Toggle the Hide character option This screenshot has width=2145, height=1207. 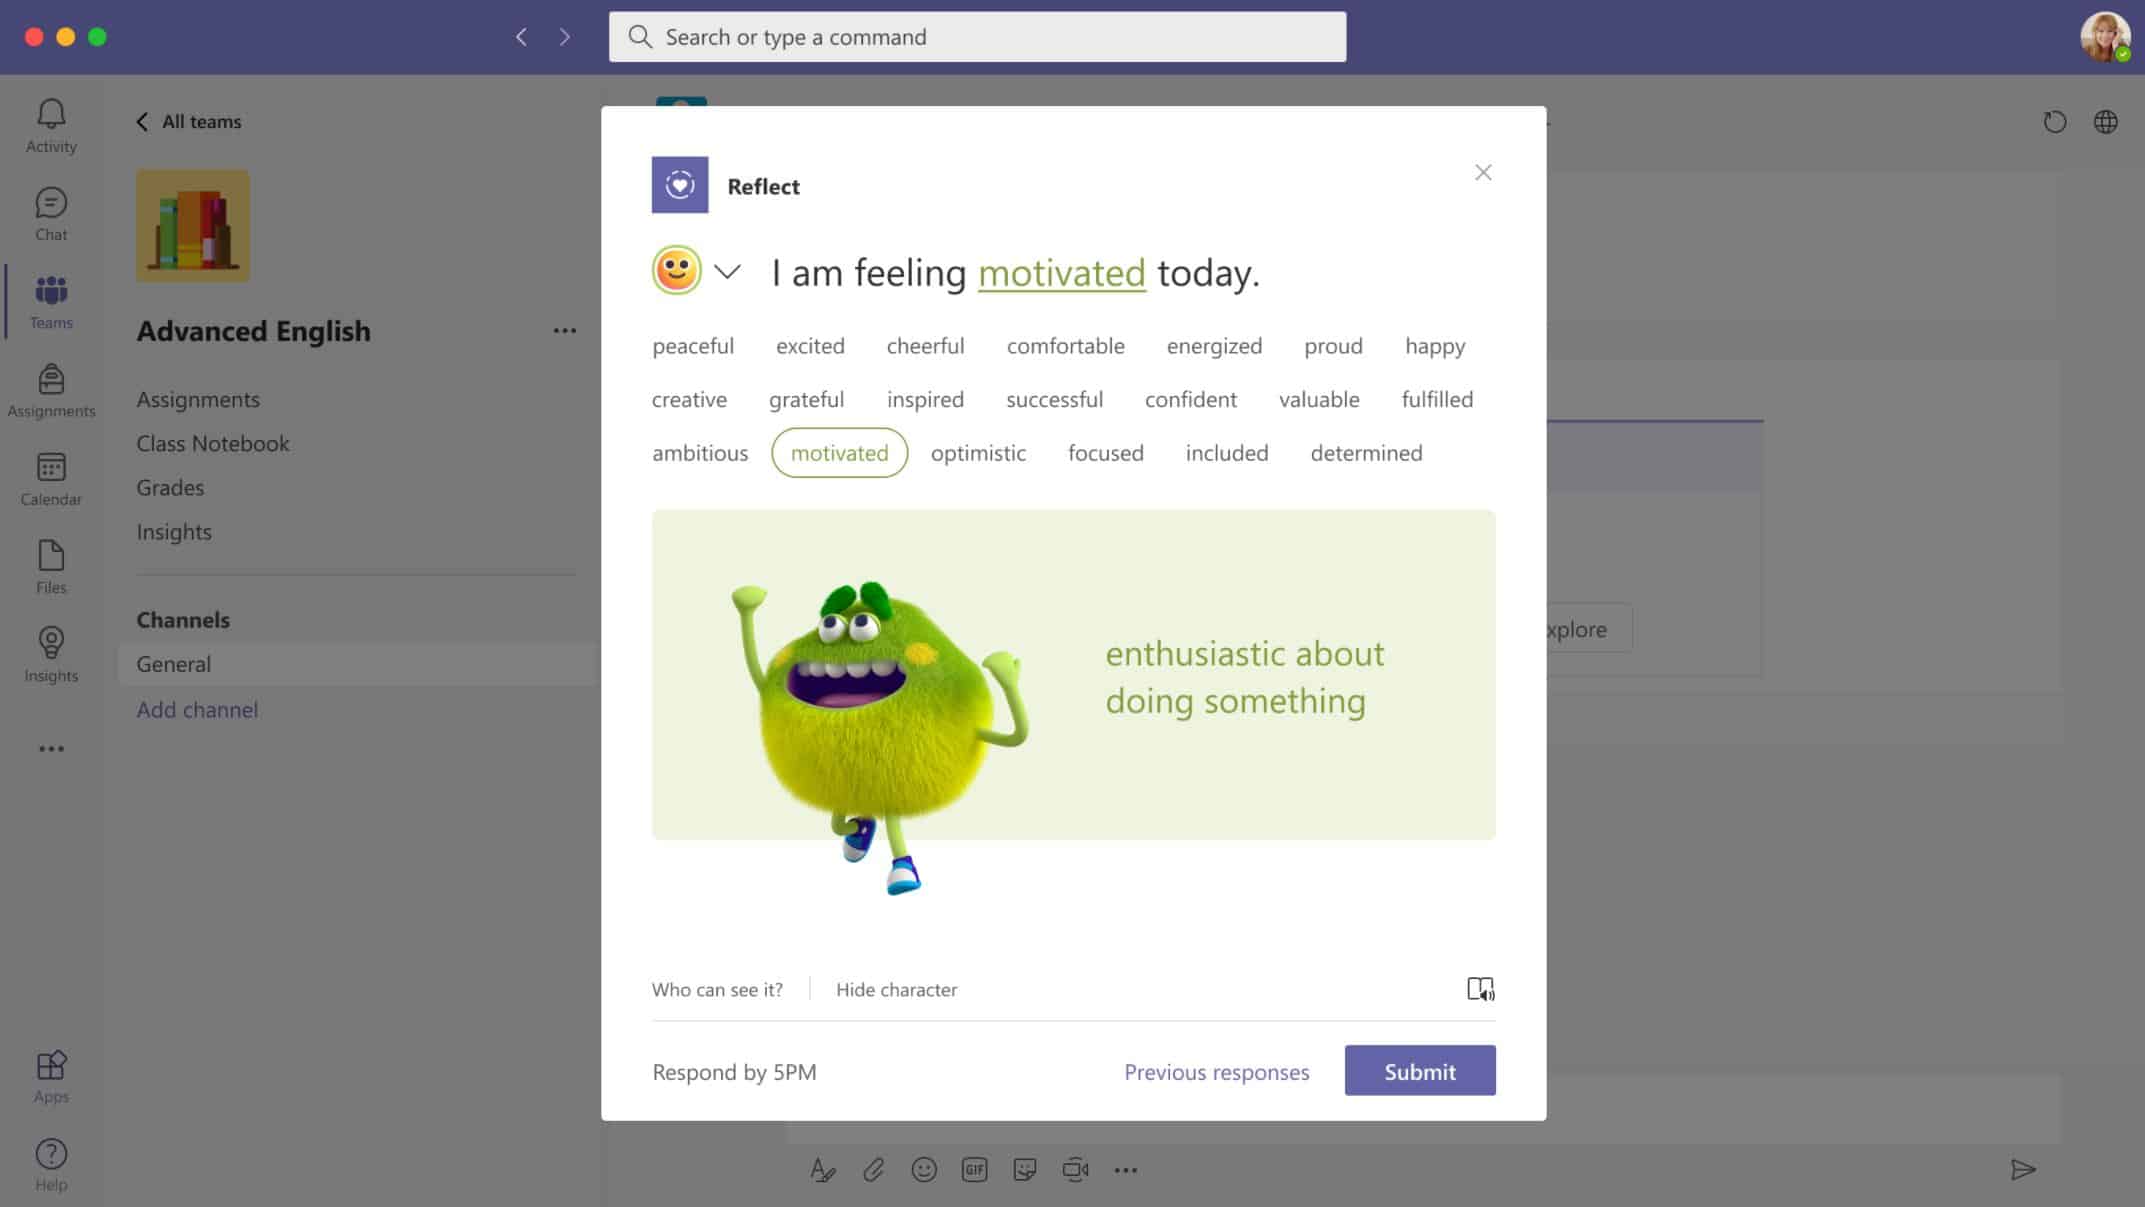(896, 987)
